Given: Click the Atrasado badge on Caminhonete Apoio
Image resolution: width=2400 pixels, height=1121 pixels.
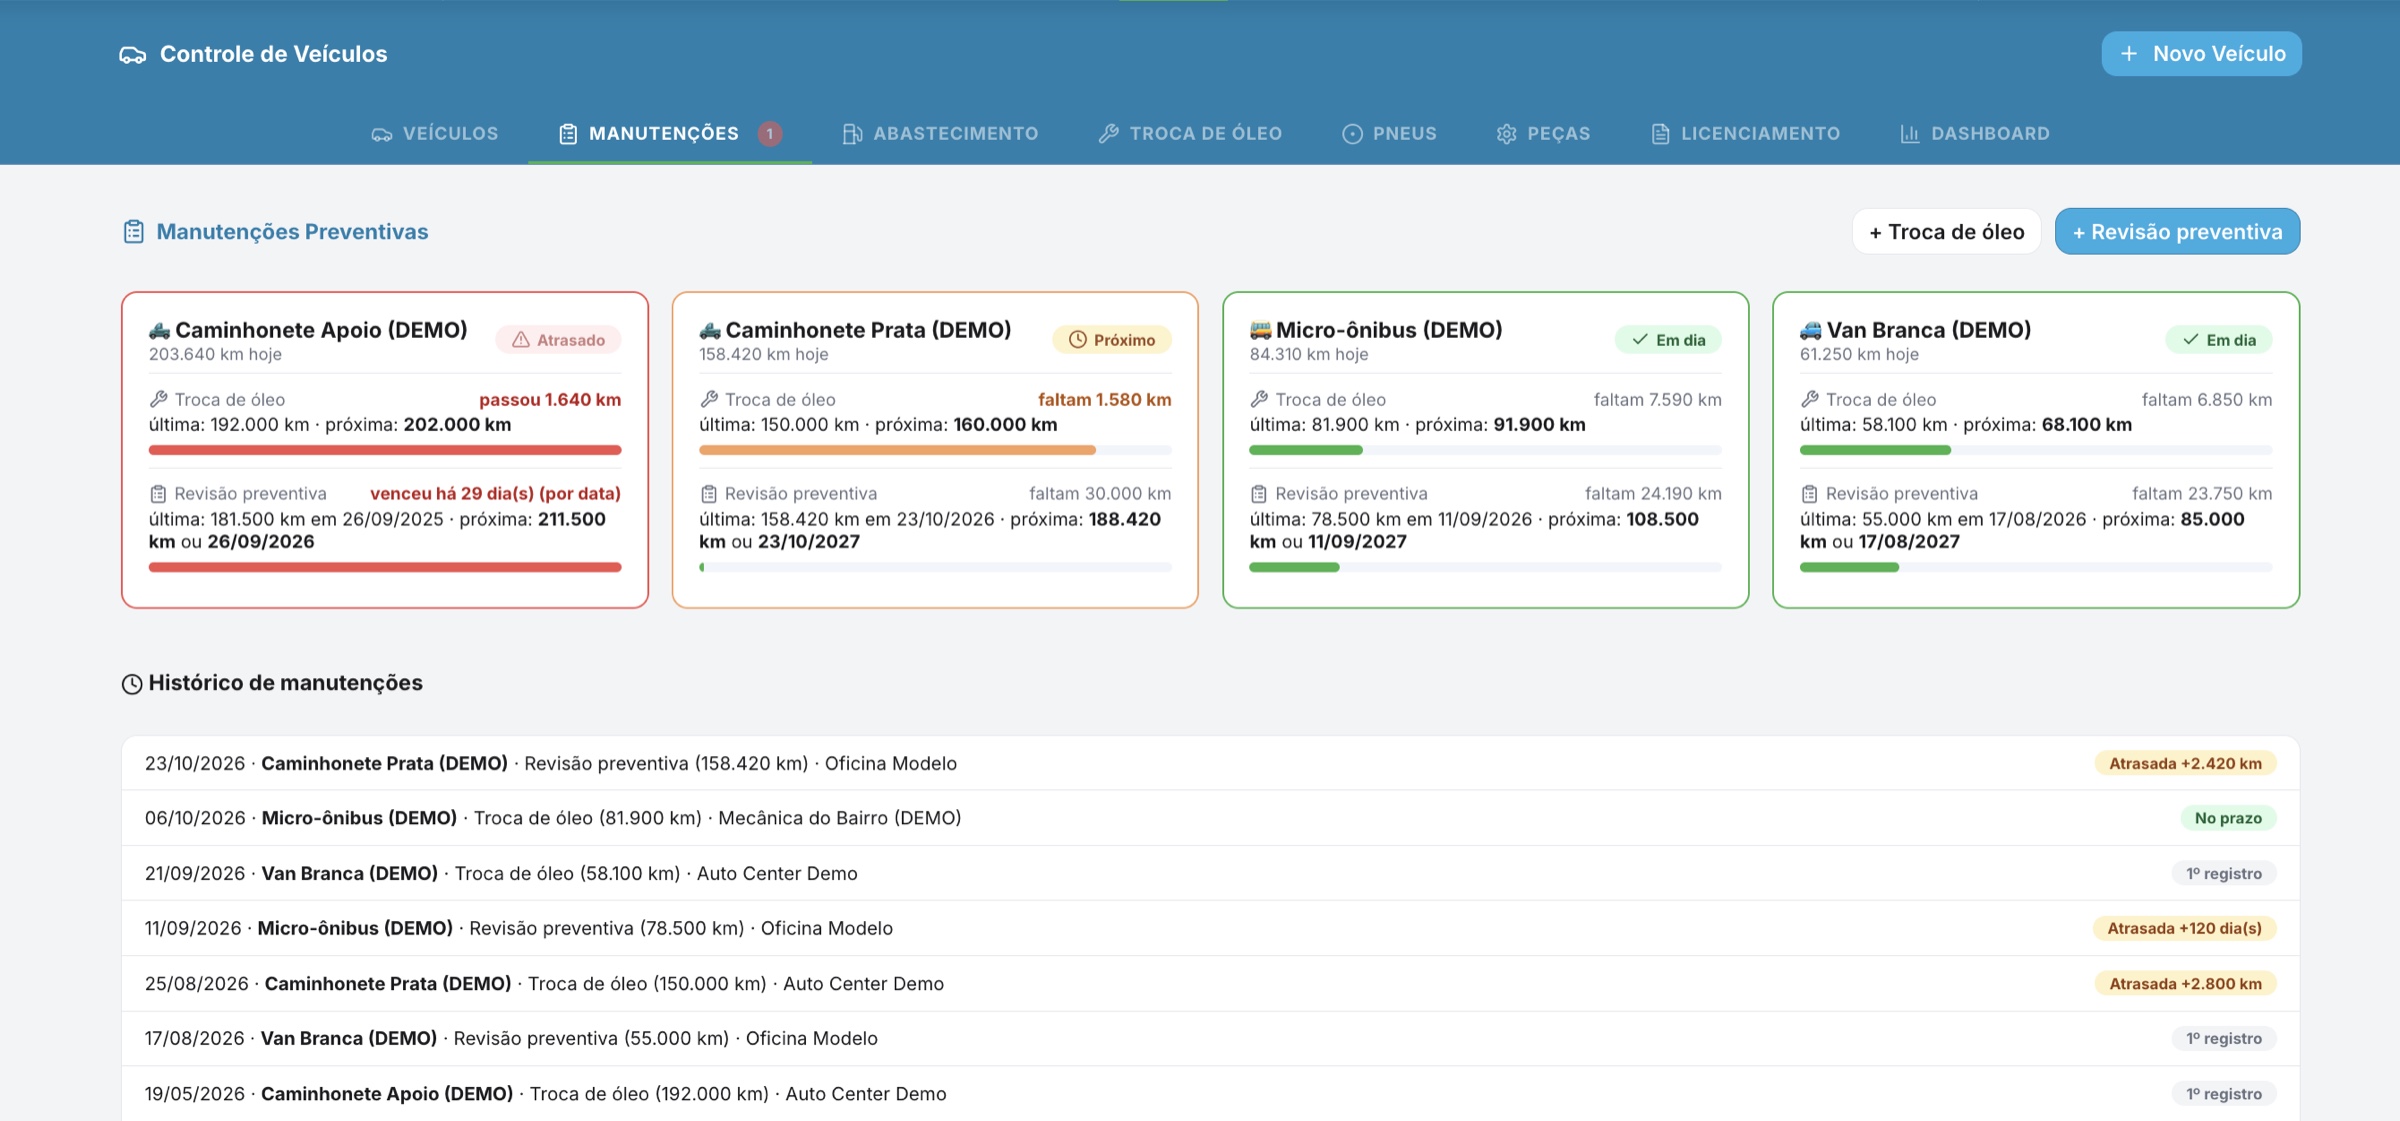Looking at the screenshot, I should [558, 340].
